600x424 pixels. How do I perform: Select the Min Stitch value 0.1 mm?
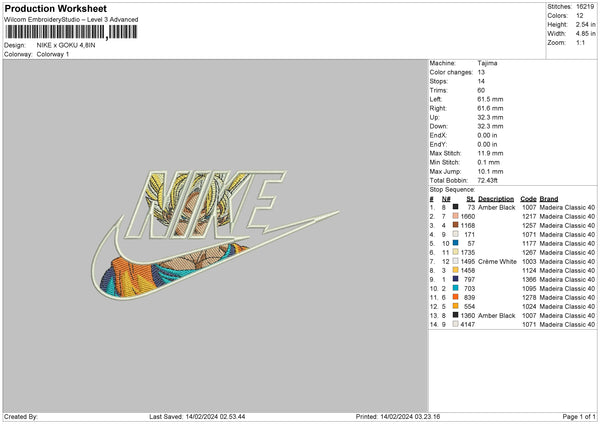(x=489, y=162)
